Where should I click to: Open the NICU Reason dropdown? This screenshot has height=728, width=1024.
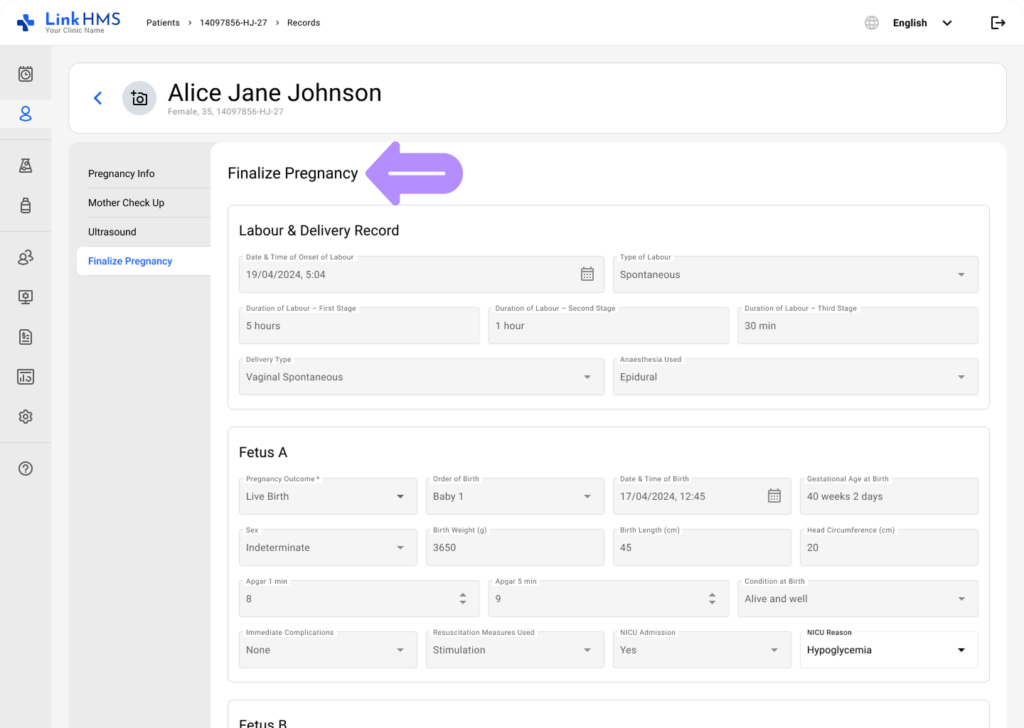[x=888, y=650]
